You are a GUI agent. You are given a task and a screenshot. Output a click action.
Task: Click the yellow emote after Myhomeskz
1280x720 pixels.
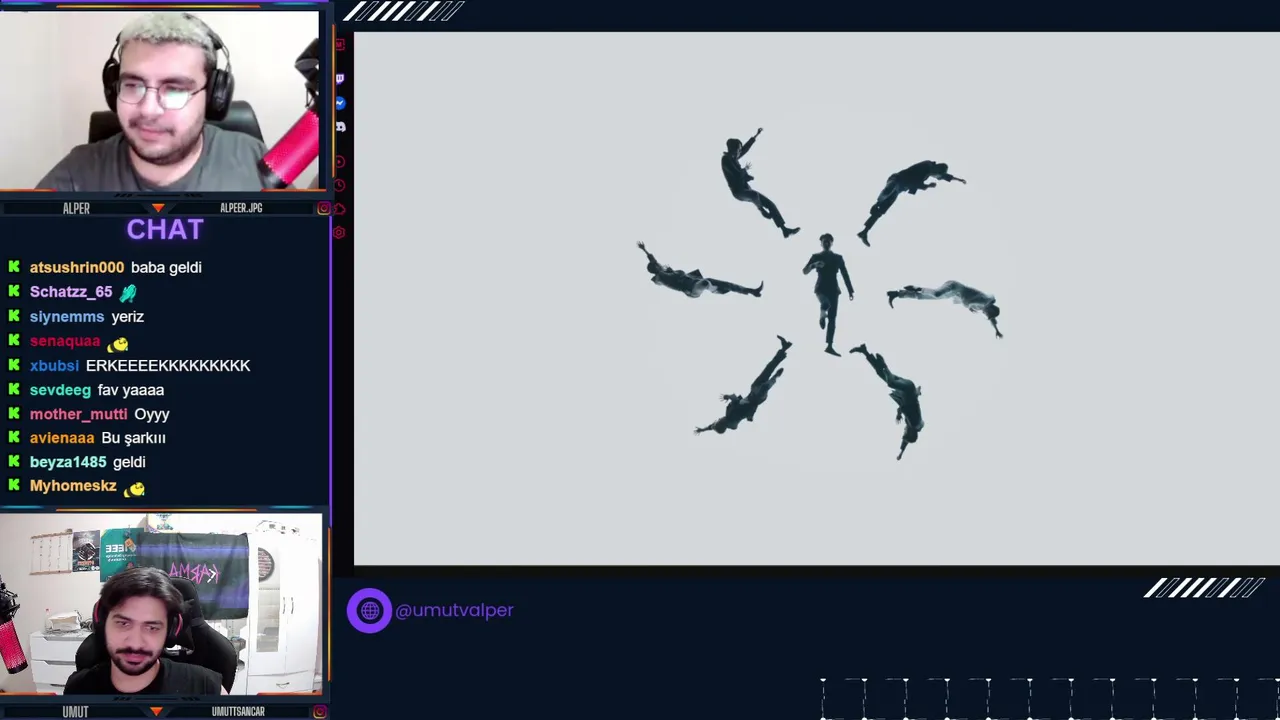coord(134,488)
